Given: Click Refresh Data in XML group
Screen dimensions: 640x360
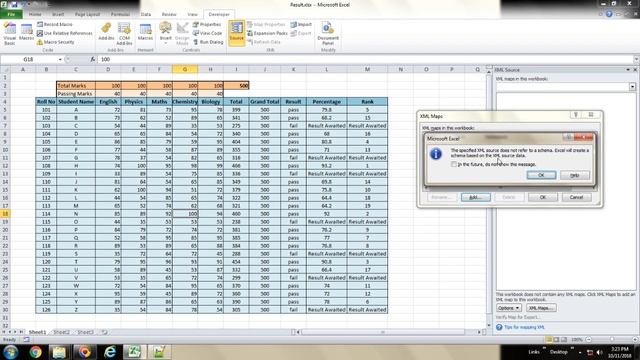Looking at the screenshot, I should tap(264, 42).
